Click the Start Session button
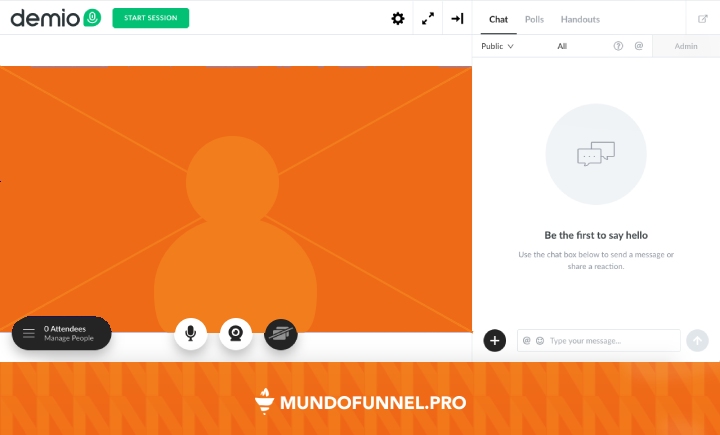 (x=151, y=18)
